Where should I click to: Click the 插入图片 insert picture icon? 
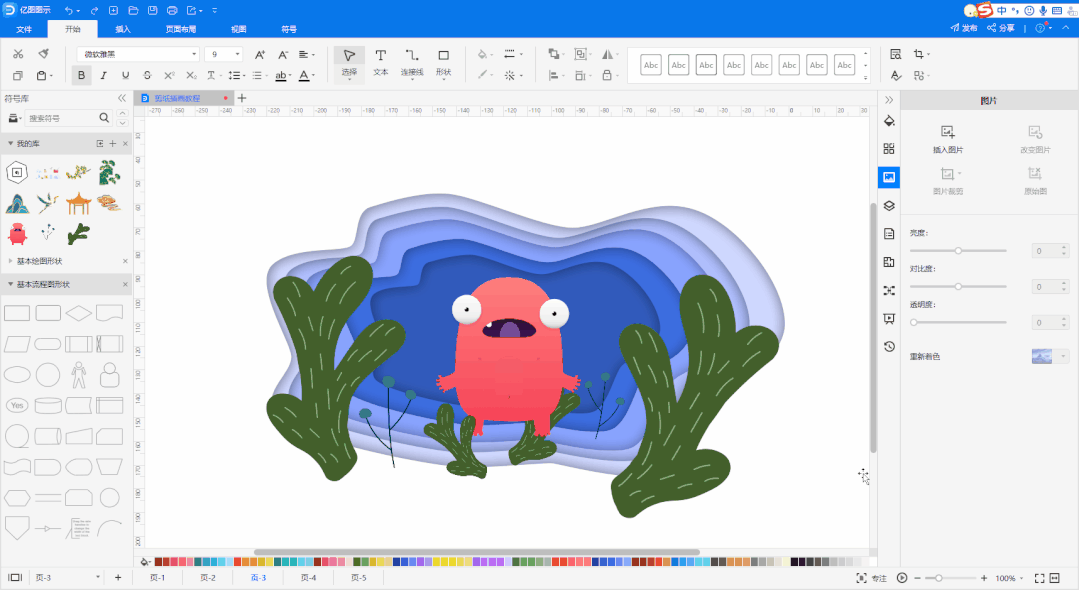(948, 131)
